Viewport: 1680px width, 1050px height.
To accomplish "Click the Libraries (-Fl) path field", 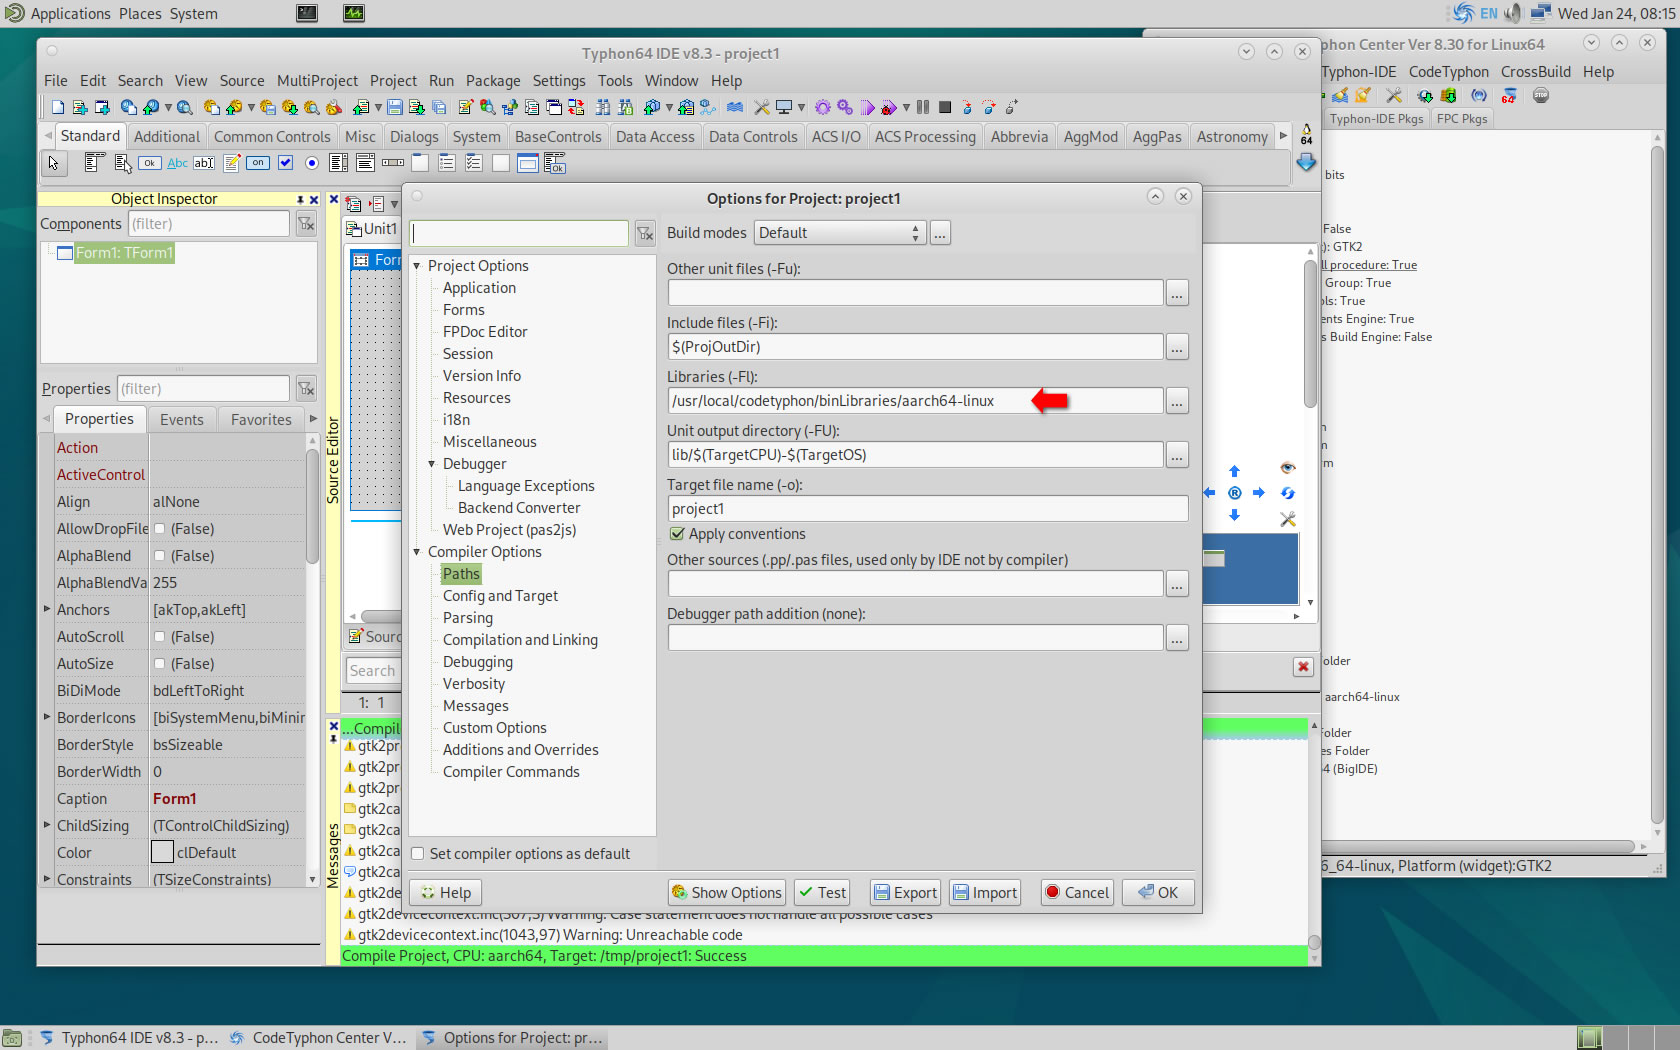I will click(915, 401).
